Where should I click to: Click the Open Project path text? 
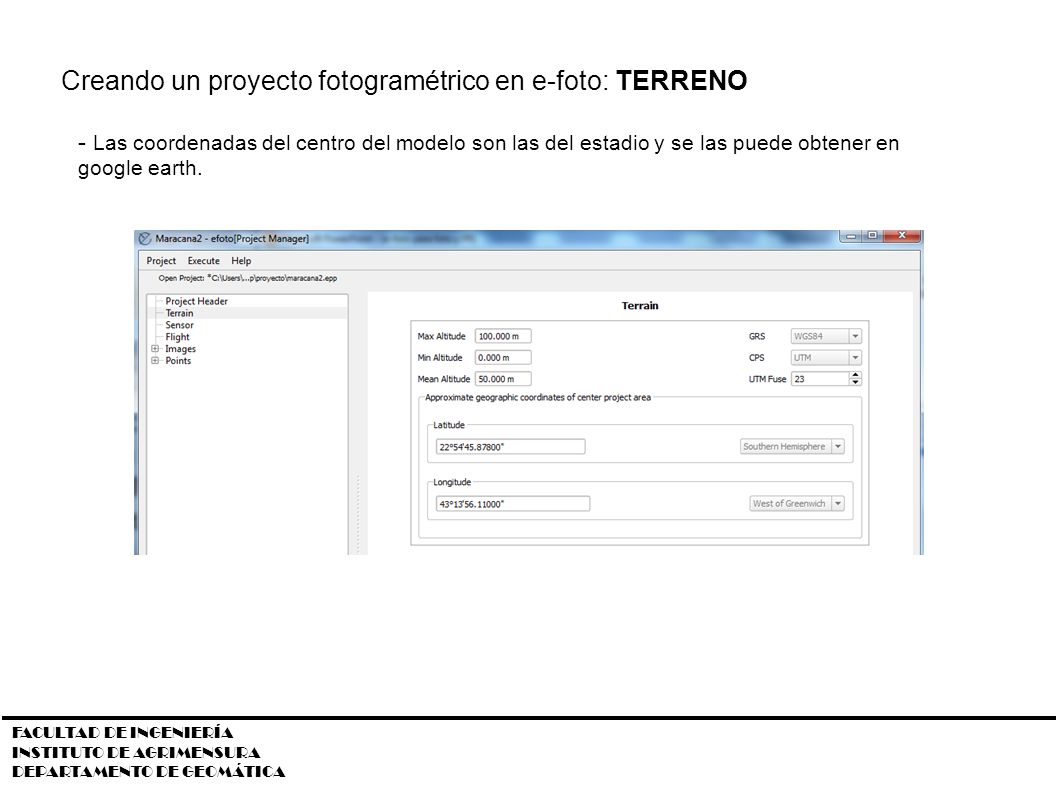click(248, 278)
